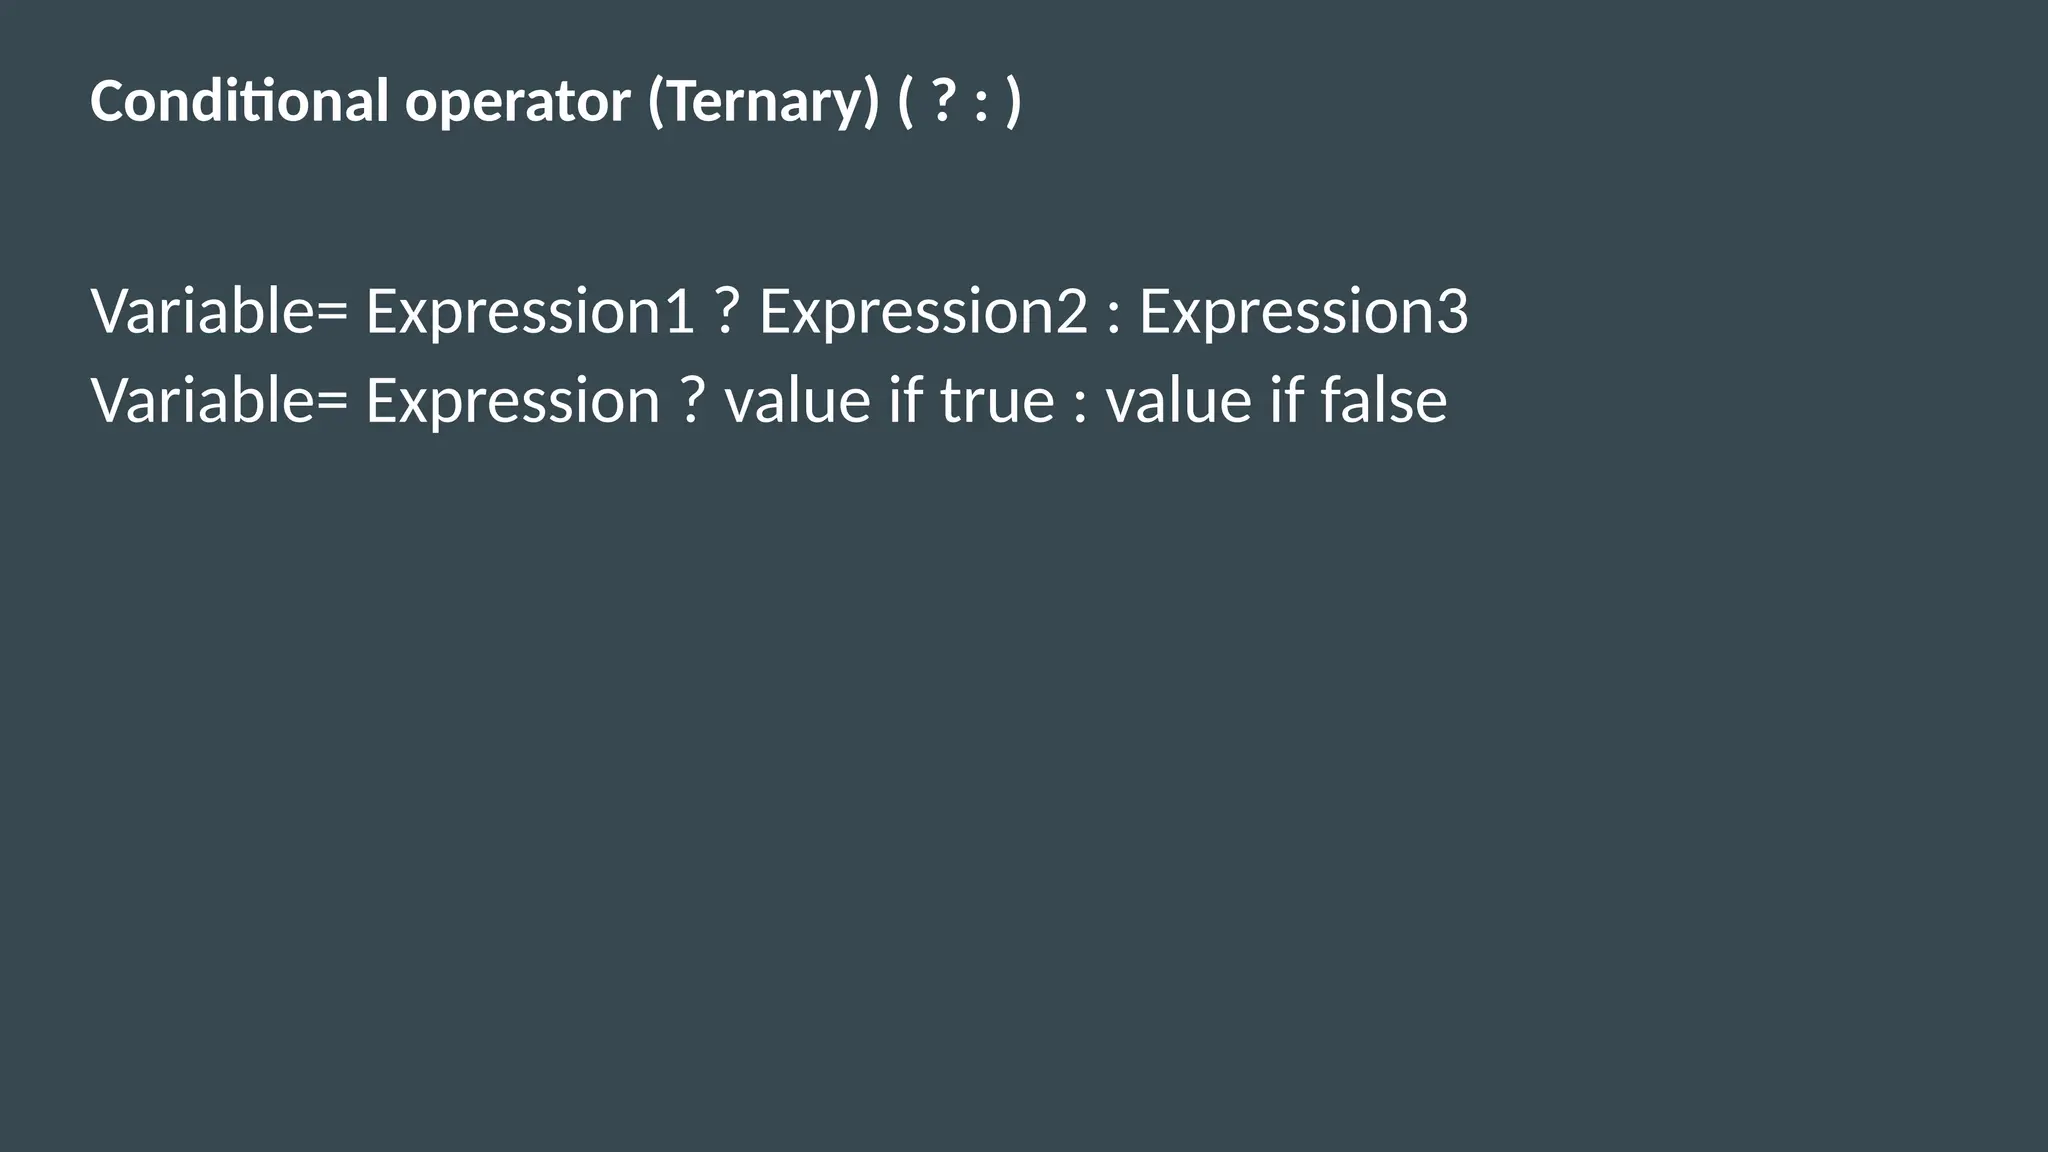This screenshot has width=2048, height=1152.
Task: Click the word true in the second line
Action: 997,402
